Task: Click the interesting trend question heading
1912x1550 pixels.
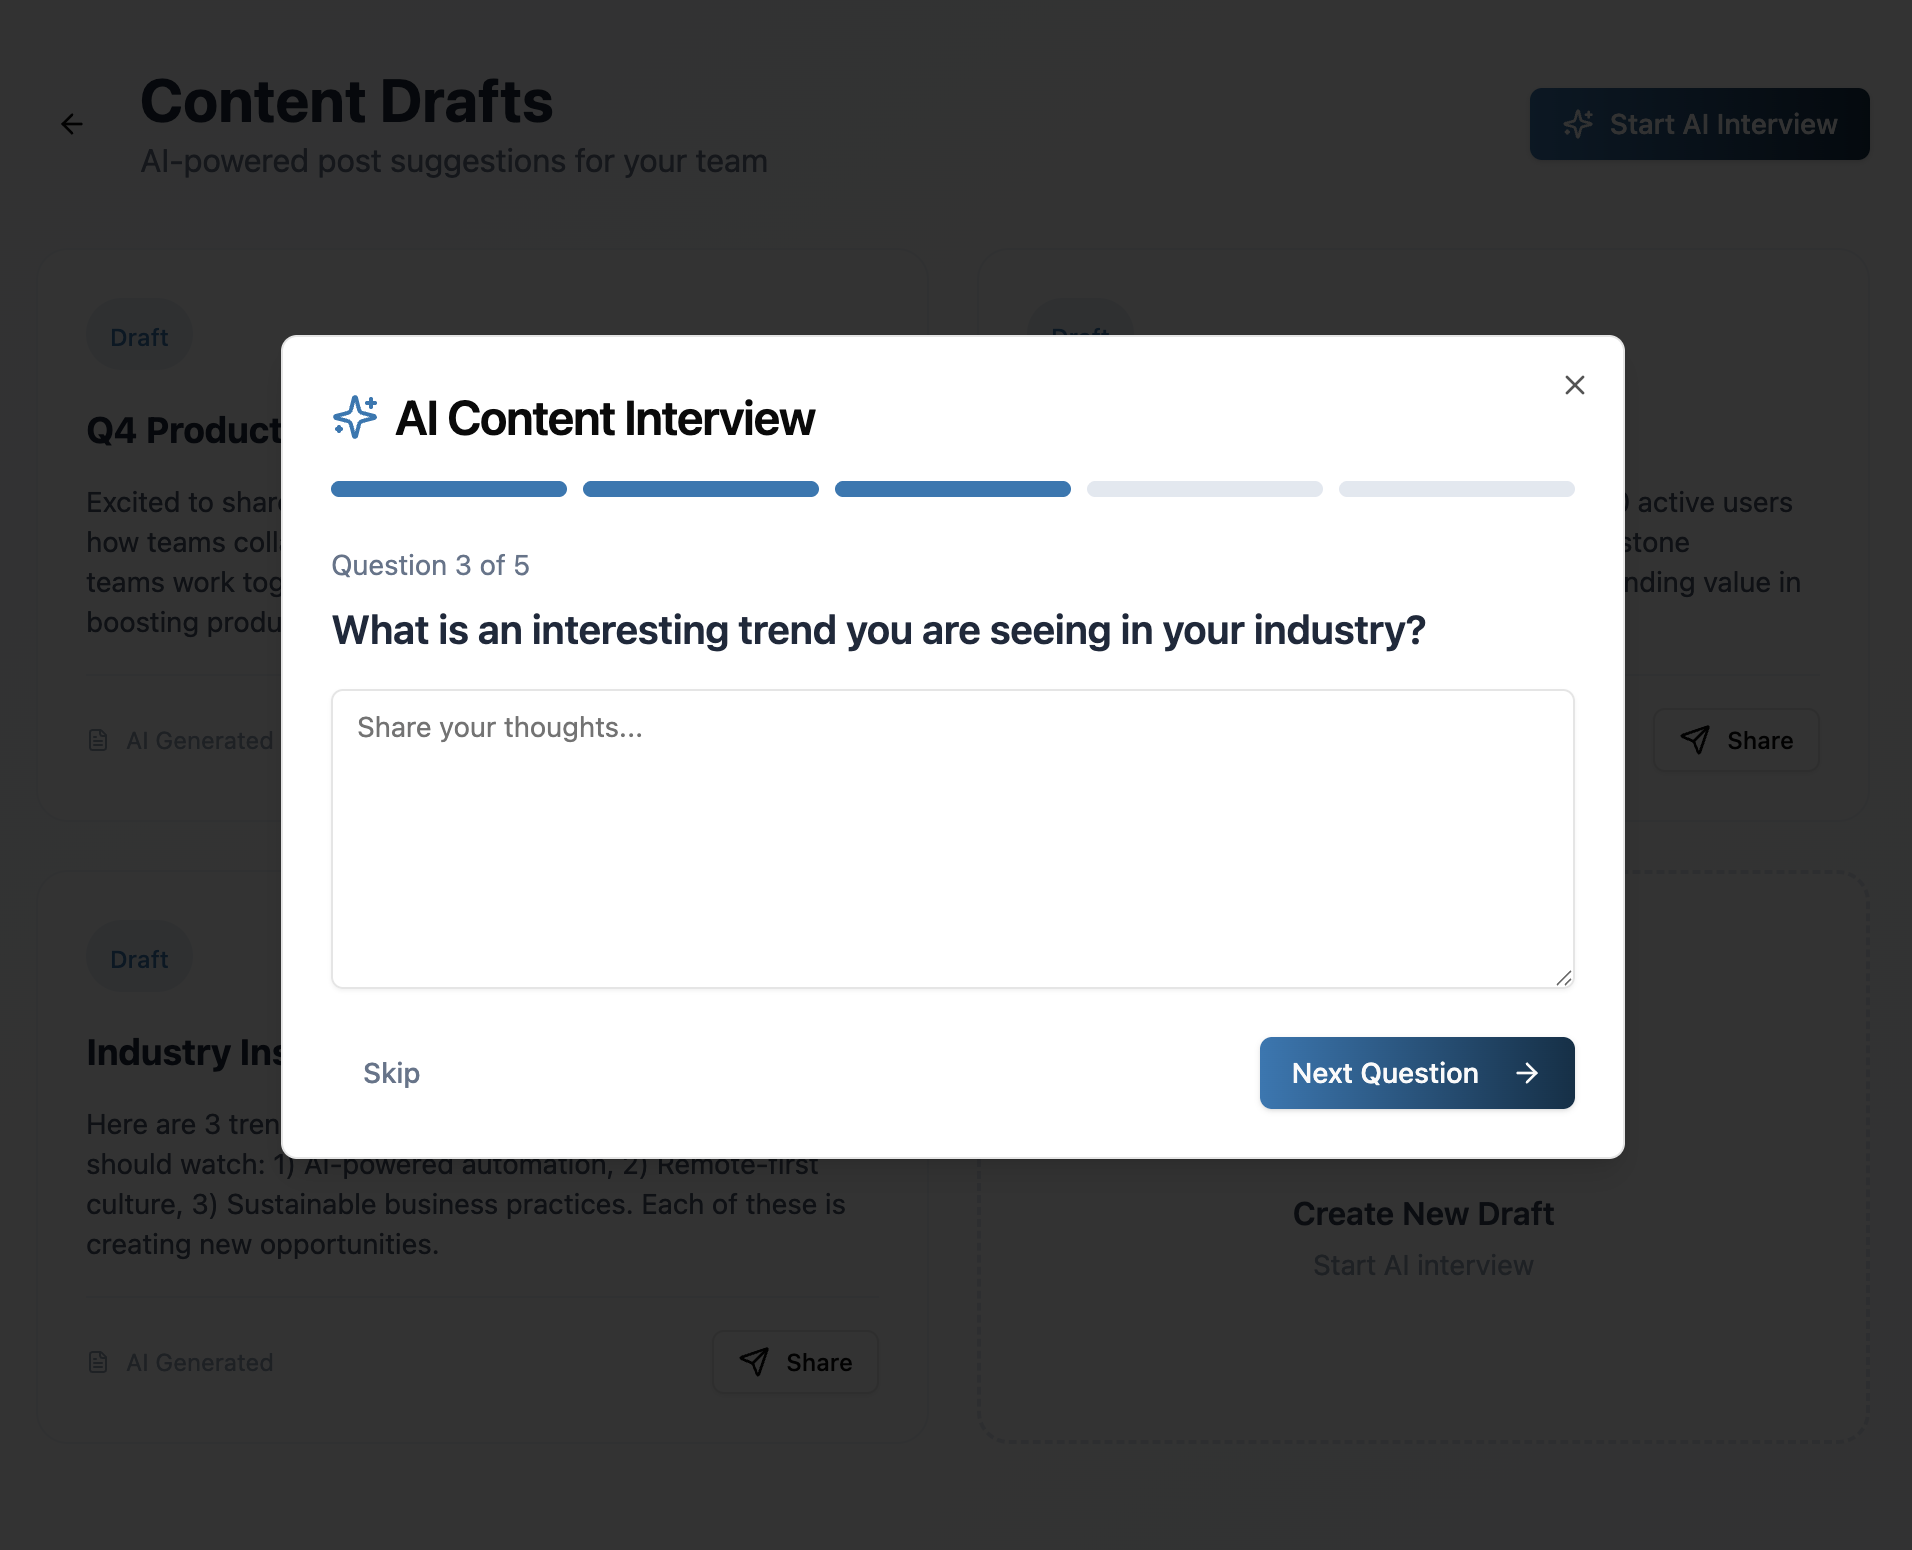Action: [878, 630]
